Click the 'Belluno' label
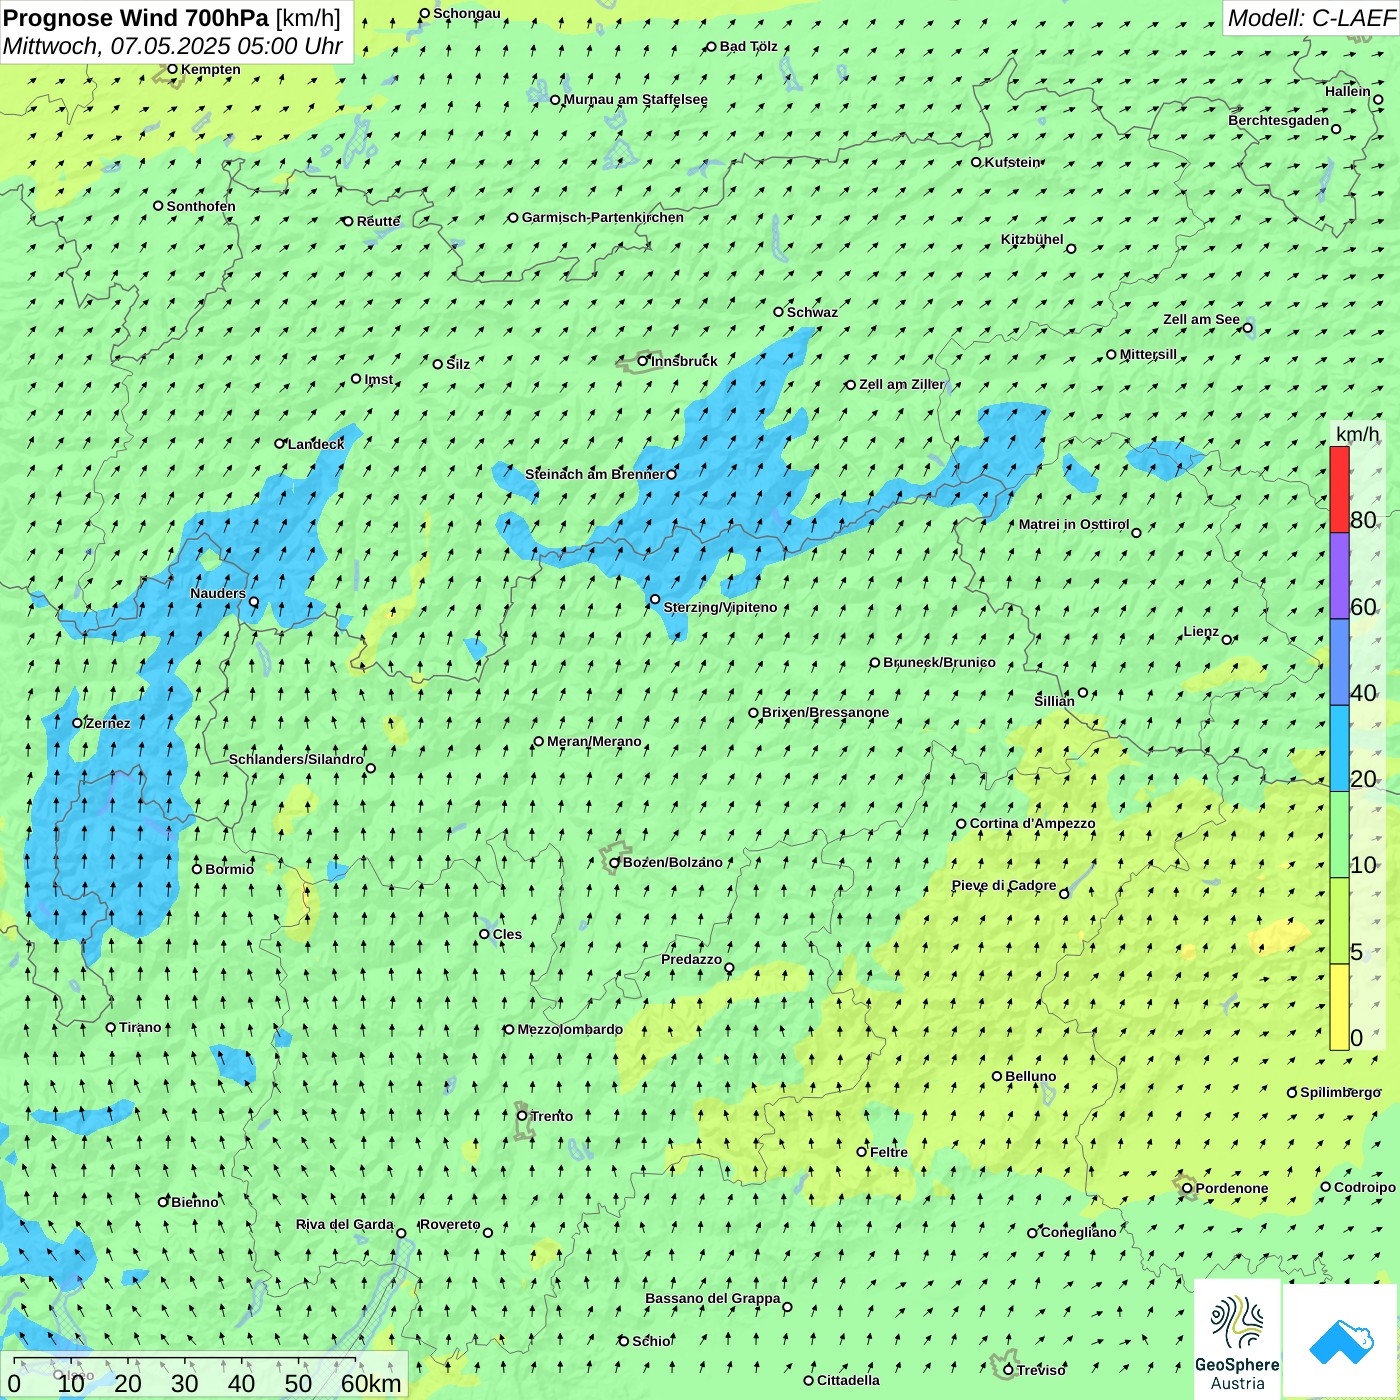The height and width of the screenshot is (1400, 1400). [x=1030, y=1076]
